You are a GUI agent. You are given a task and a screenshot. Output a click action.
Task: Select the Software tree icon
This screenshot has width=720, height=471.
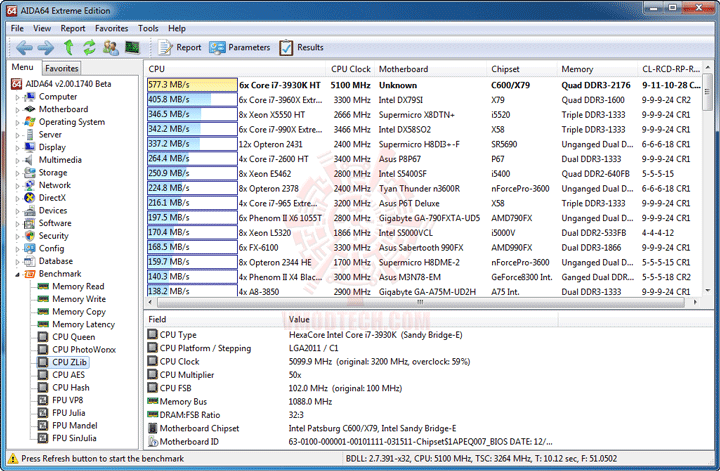pyautogui.click(x=30, y=223)
